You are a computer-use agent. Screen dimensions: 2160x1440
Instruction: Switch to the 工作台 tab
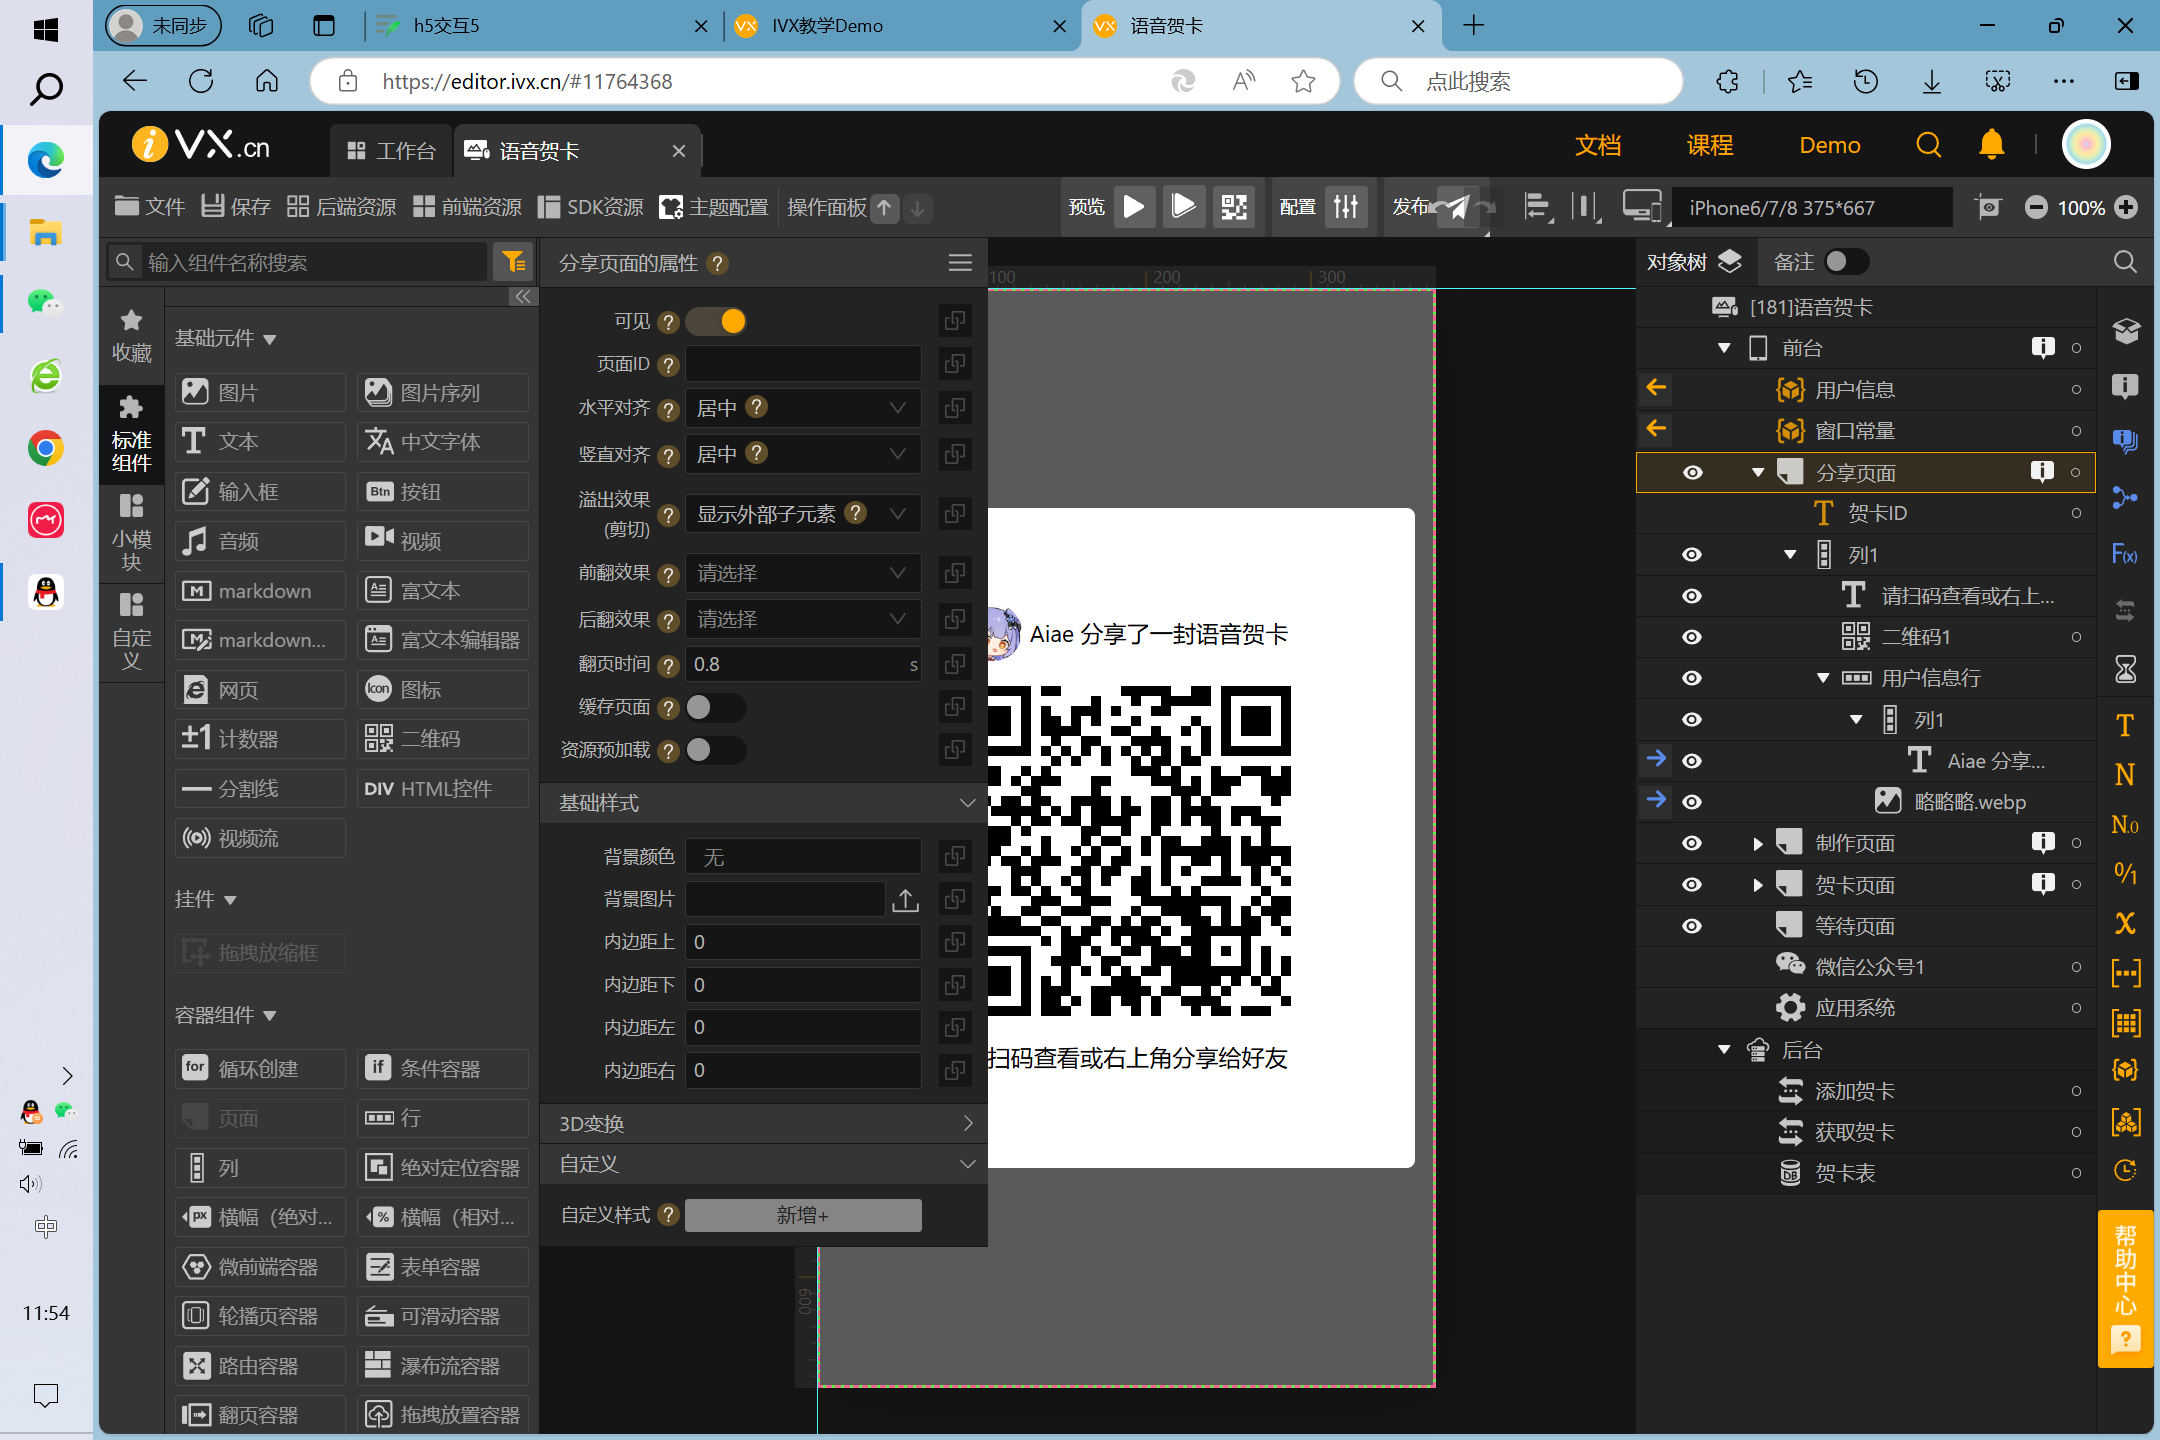392,151
